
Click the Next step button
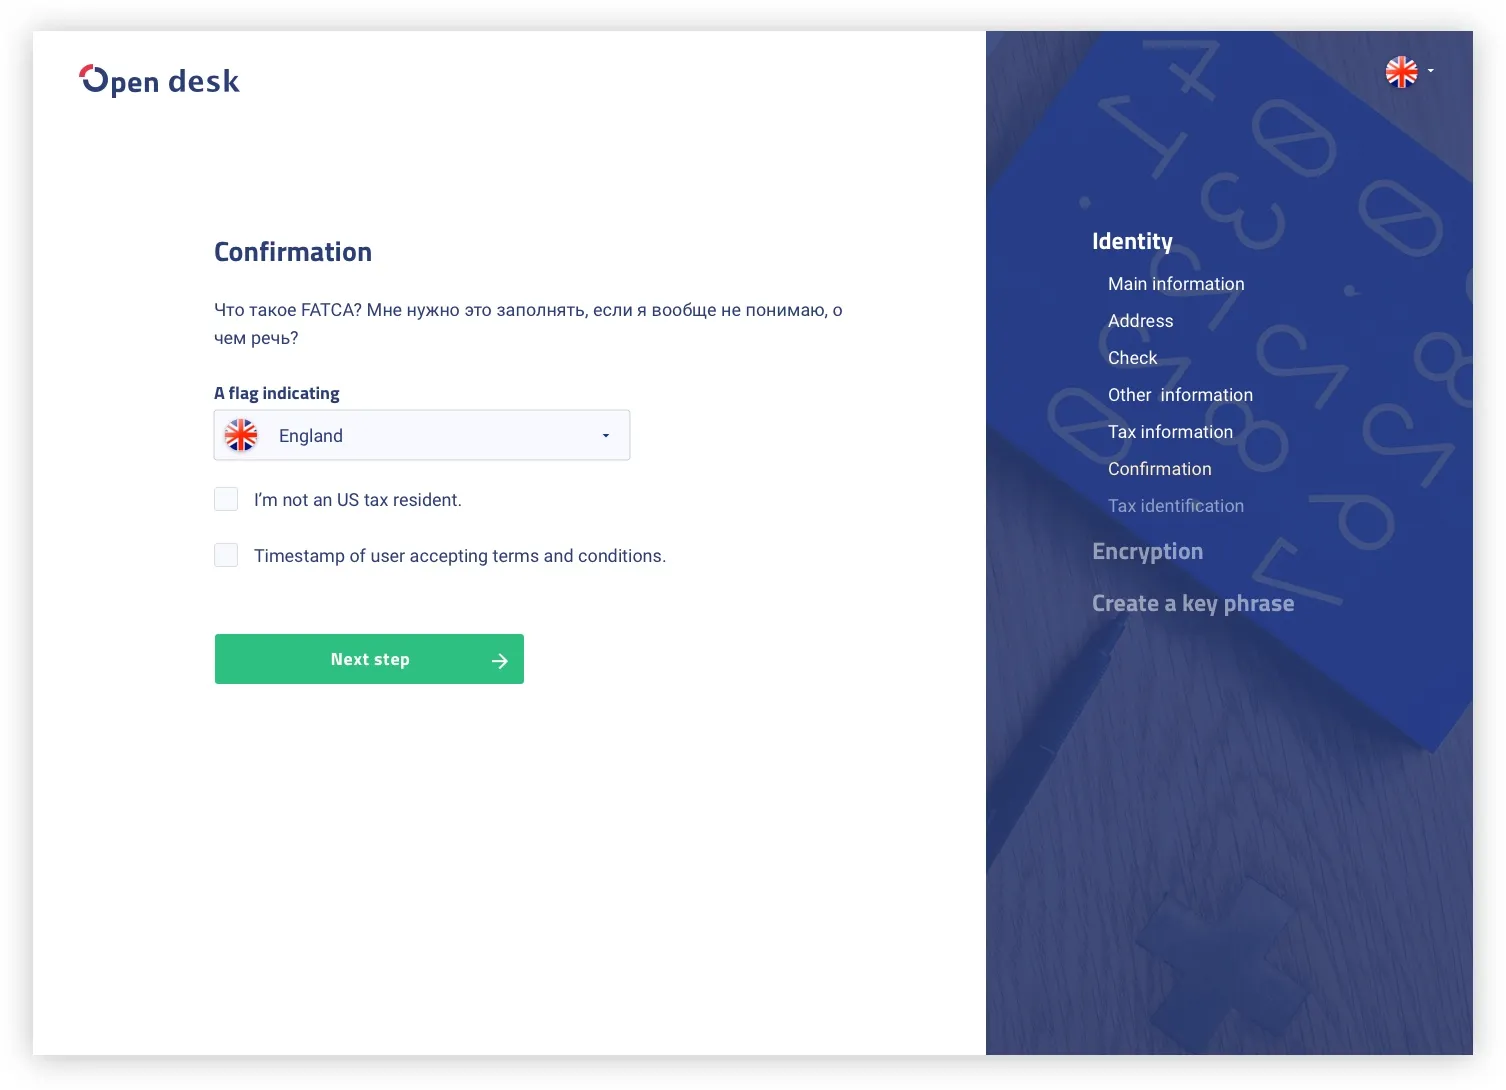click(x=369, y=659)
